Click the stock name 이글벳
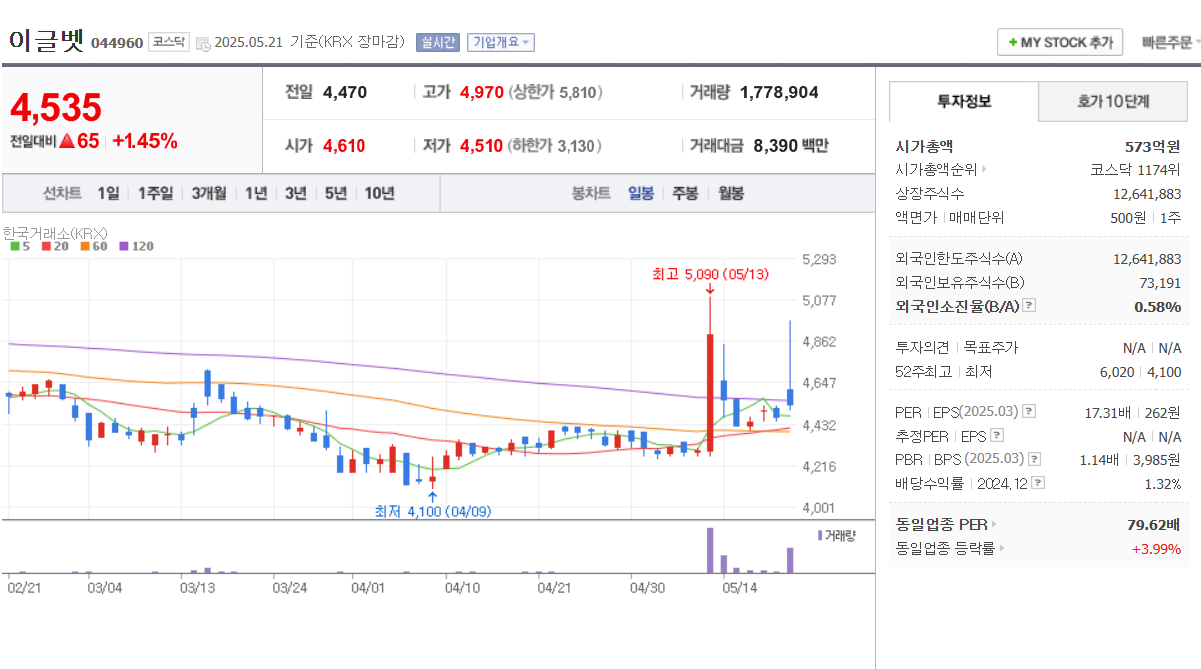 [47, 41]
